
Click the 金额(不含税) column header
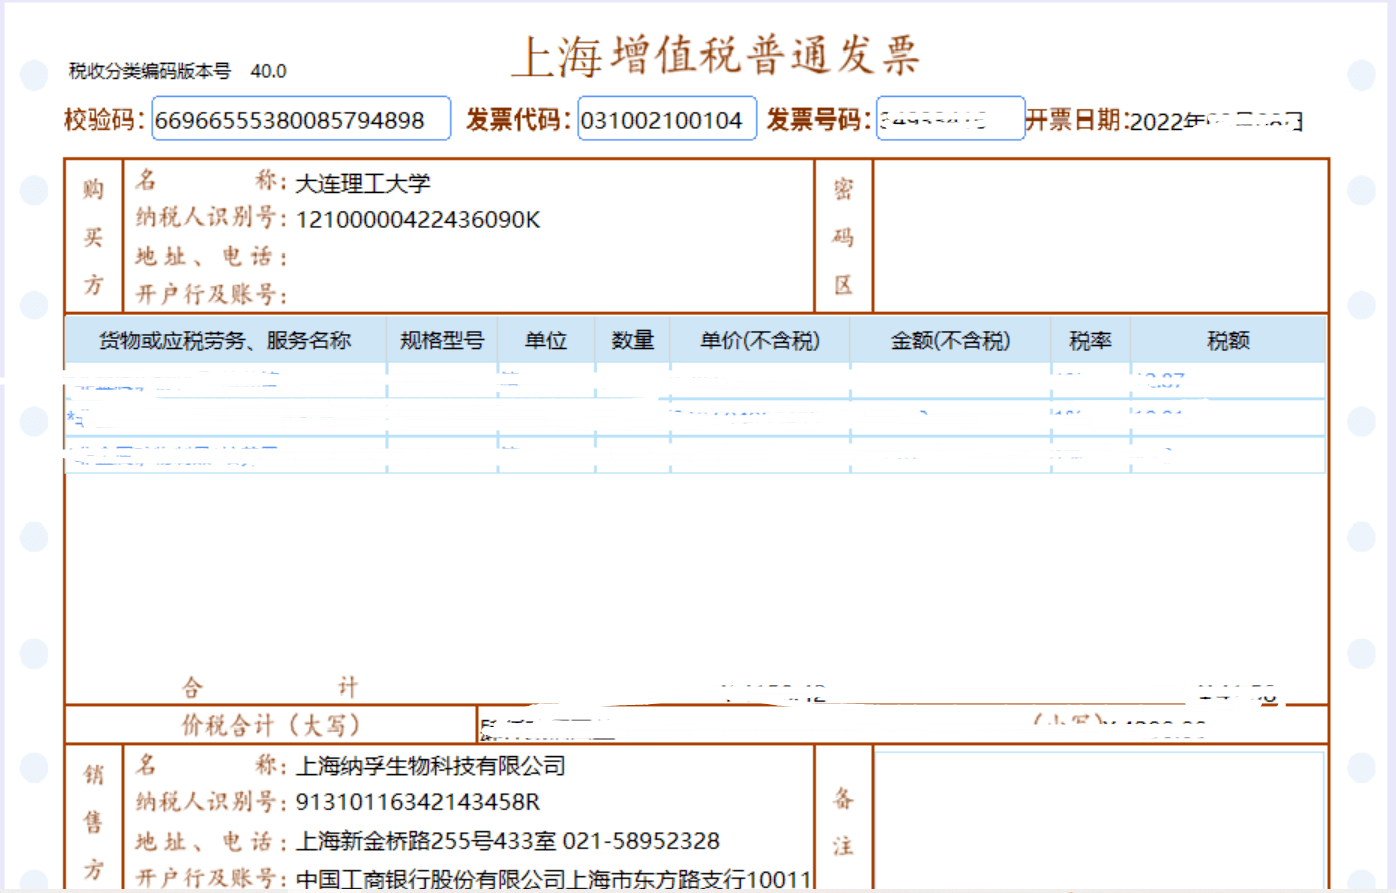pyautogui.click(x=950, y=341)
